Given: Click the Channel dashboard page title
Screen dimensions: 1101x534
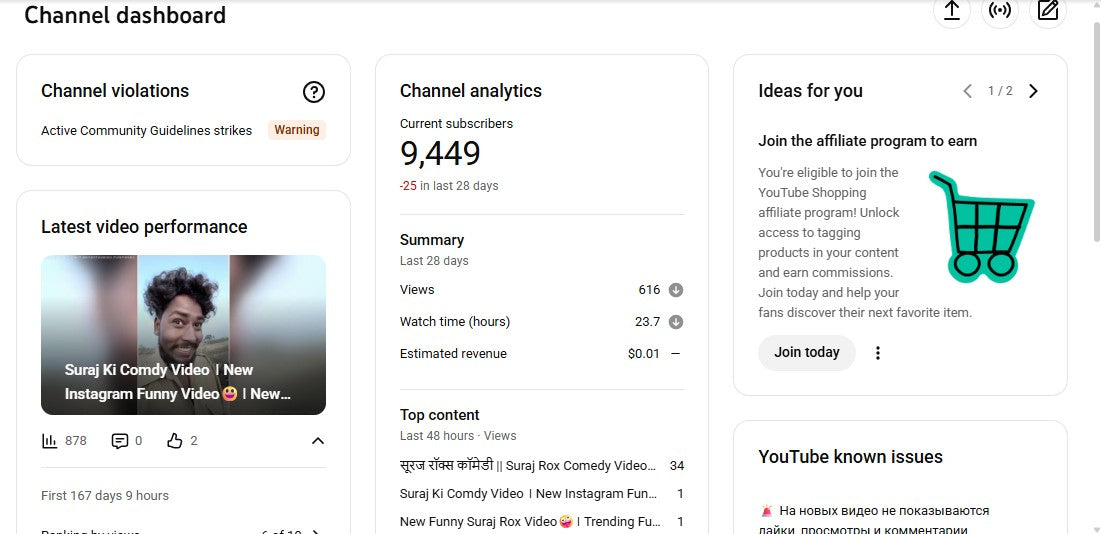Looking at the screenshot, I should [125, 15].
